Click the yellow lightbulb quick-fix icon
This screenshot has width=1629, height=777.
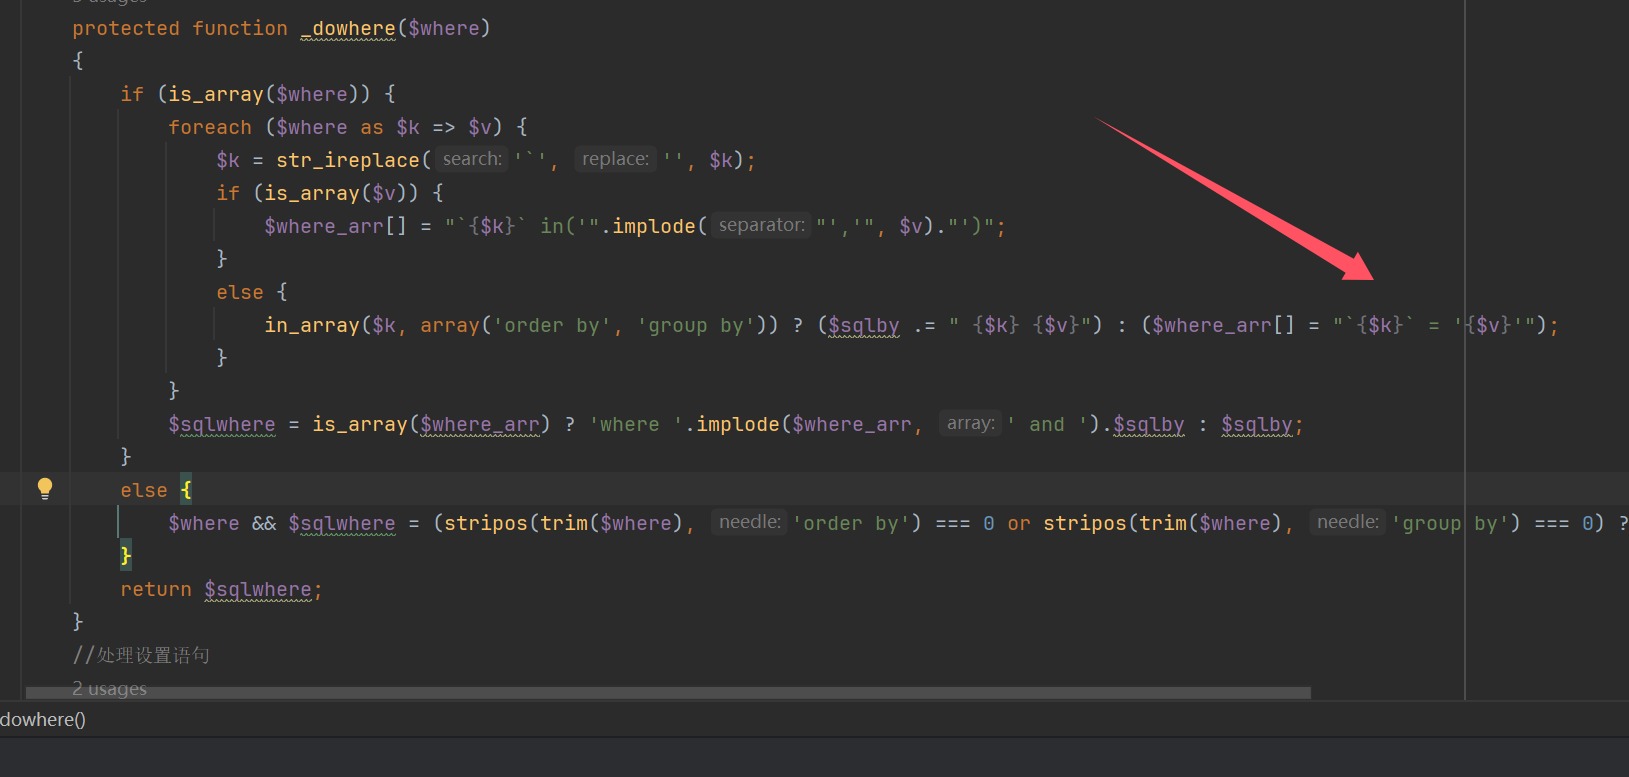45,488
